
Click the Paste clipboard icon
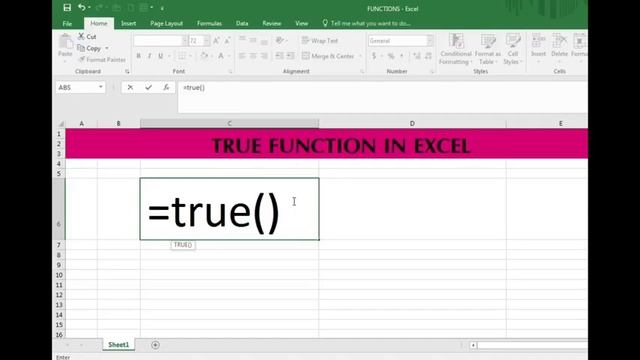point(65,42)
